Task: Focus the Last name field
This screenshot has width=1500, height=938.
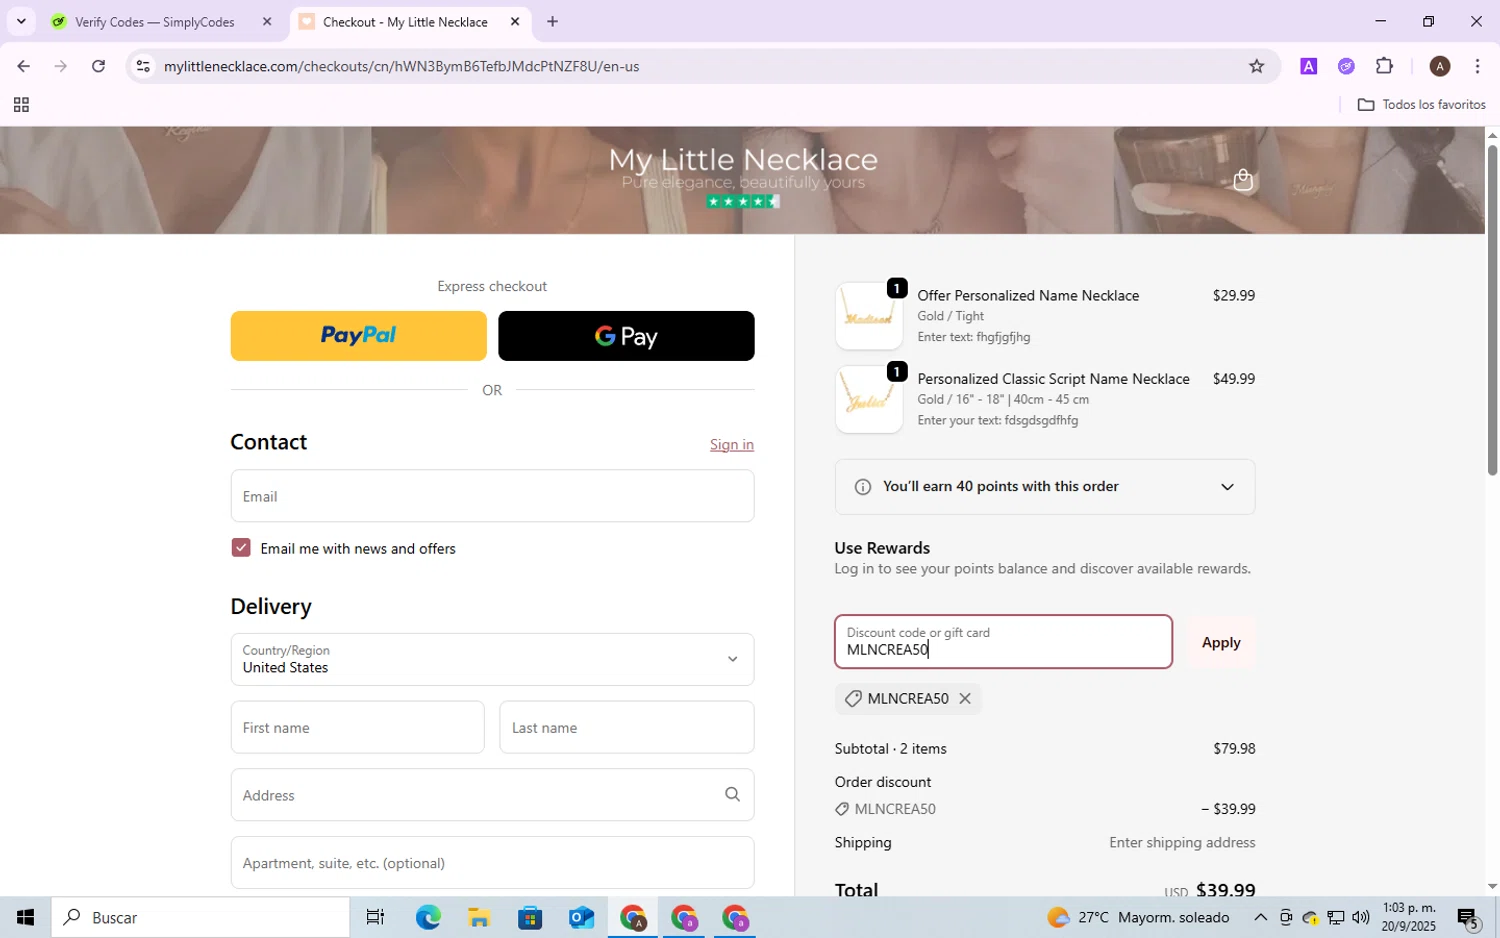Action: [x=627, y=727]
